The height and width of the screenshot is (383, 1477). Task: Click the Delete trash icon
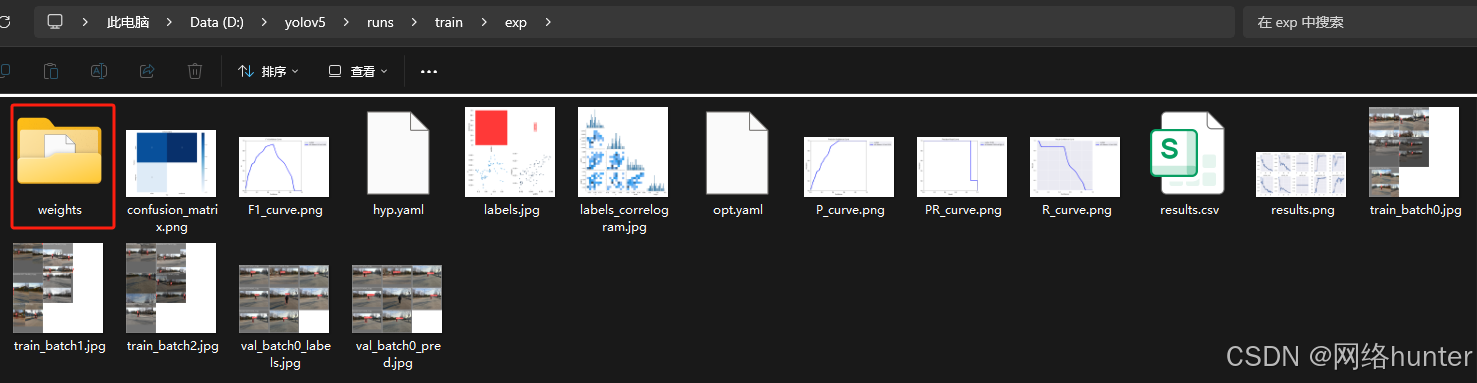195,71
